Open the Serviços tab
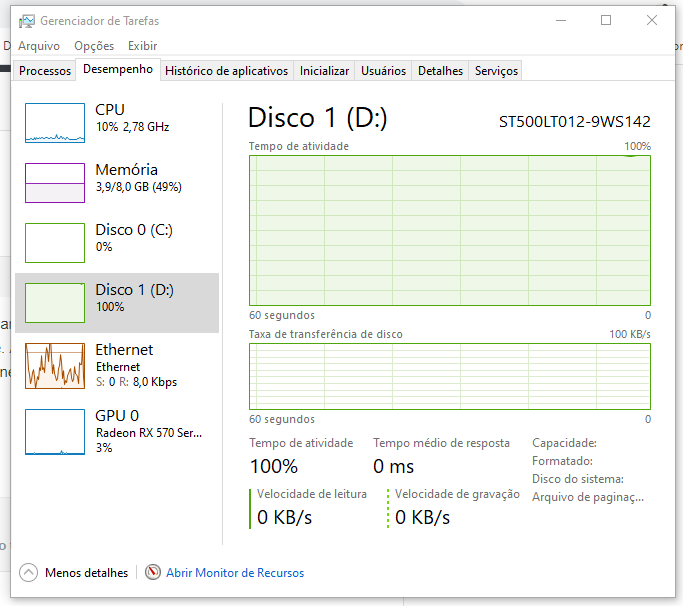Viewport: 683px width, 606px height. 496,71
